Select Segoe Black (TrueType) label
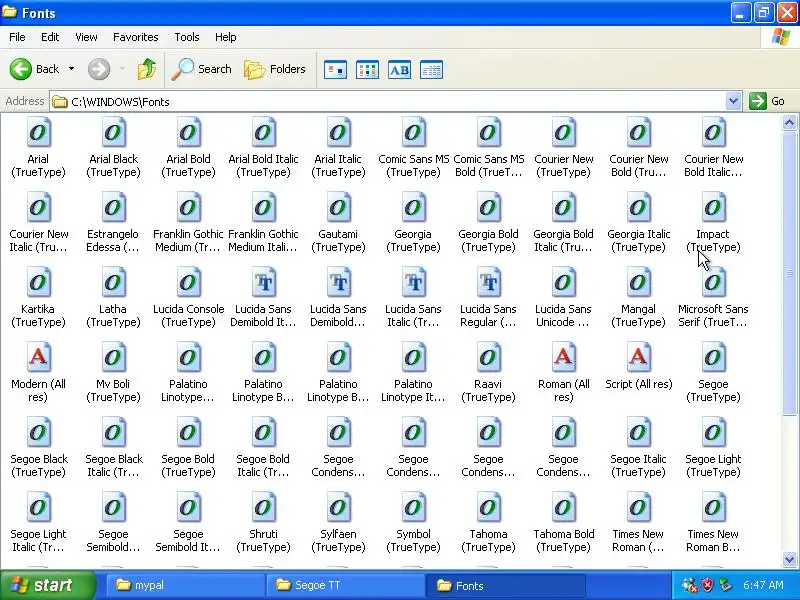The image size is (800, 600). [x=39, y=465]
